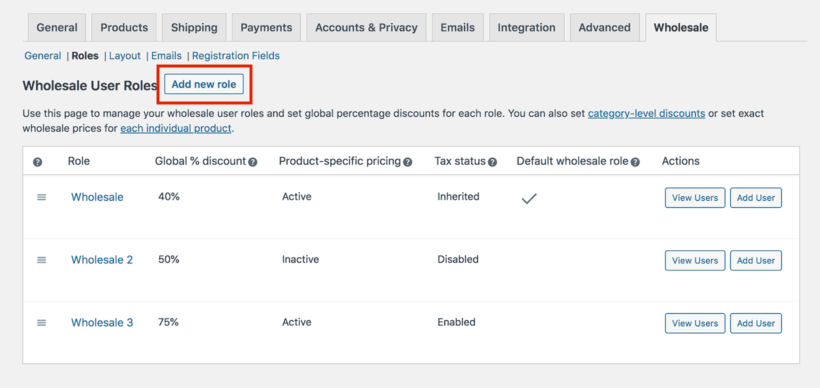Screen dimensions: 820x388
Task: Click help icon next to Global % discount
Action: click(x=253, y=162)
